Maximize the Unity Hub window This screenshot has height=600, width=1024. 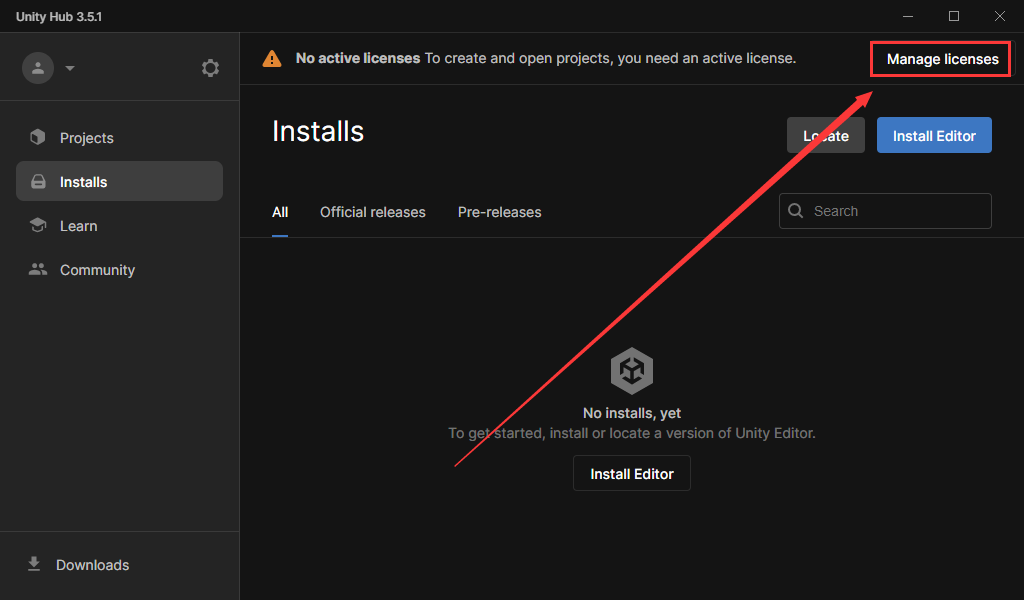point(953,16)
